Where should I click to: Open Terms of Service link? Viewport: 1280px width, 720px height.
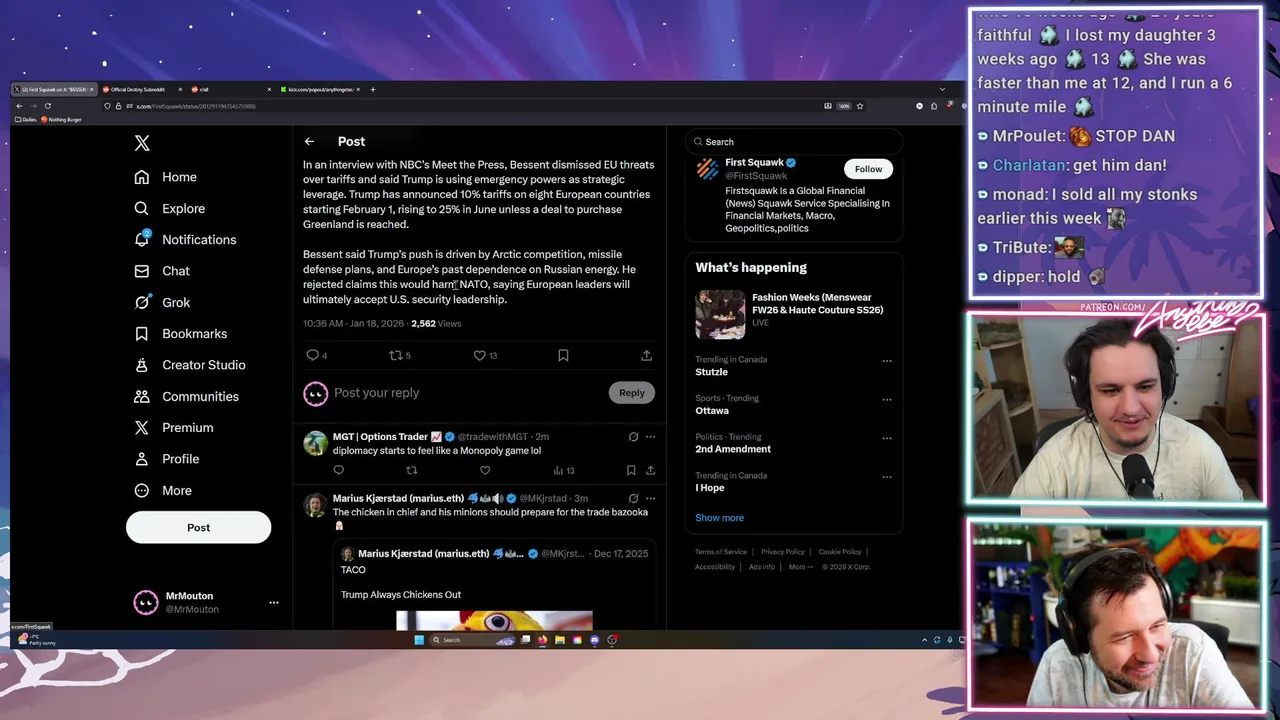pos(721,552)
